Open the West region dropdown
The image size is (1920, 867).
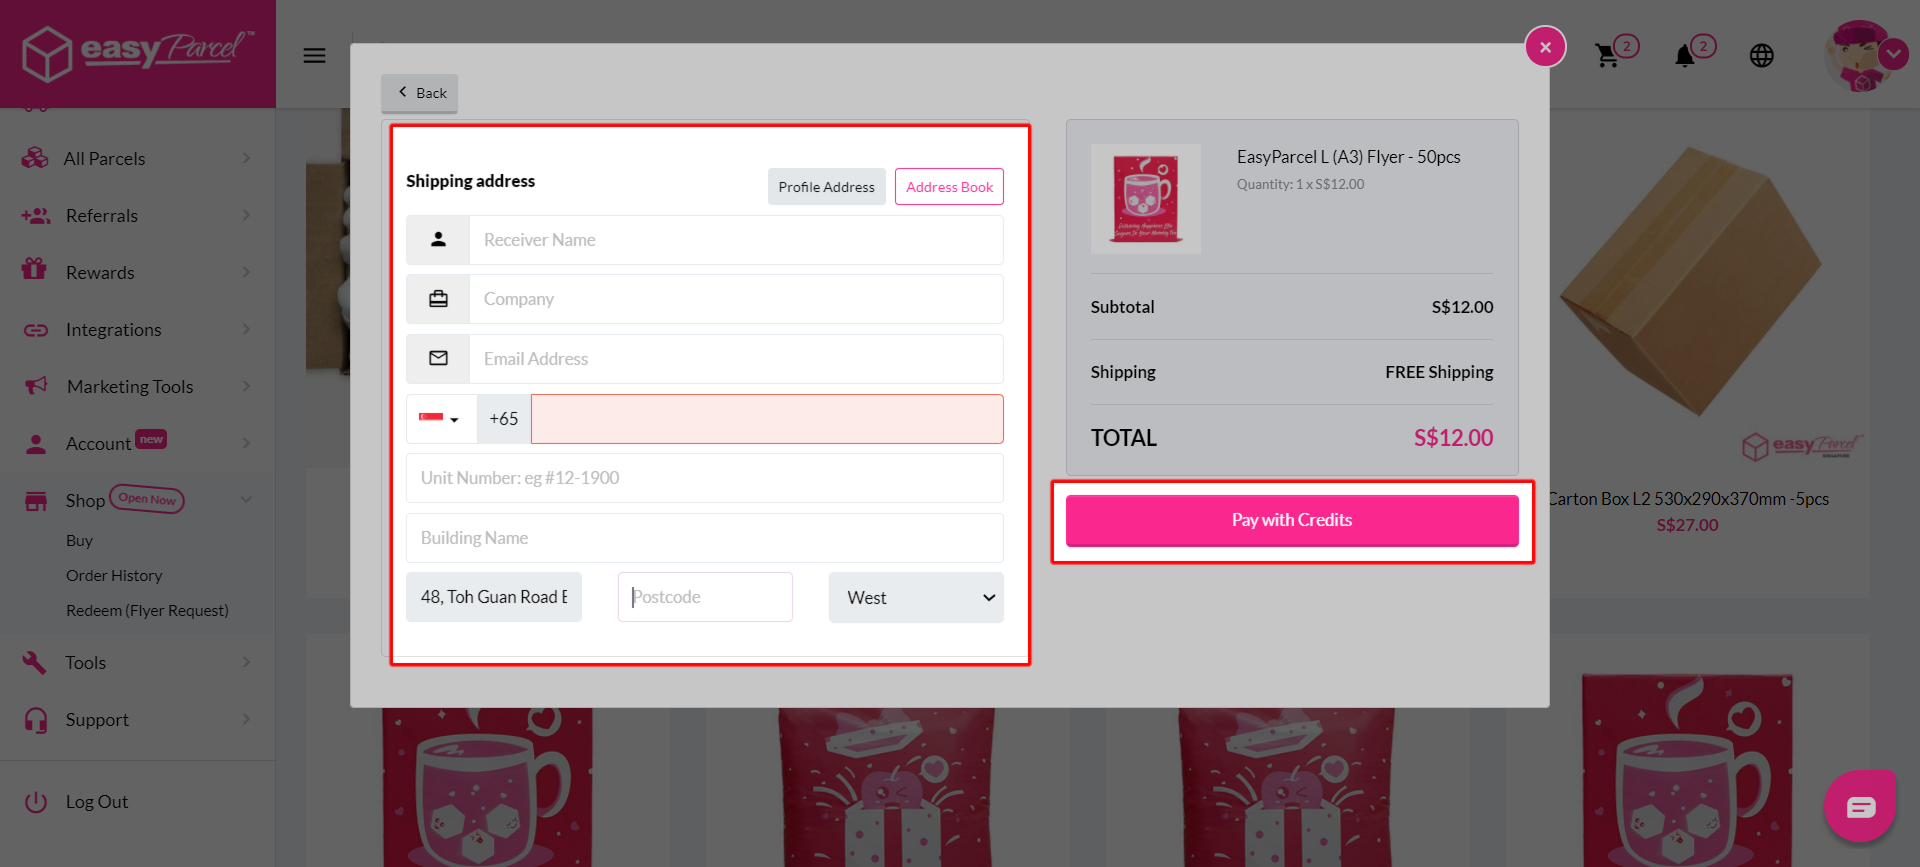pyautogui.click(x=914, y=597)
